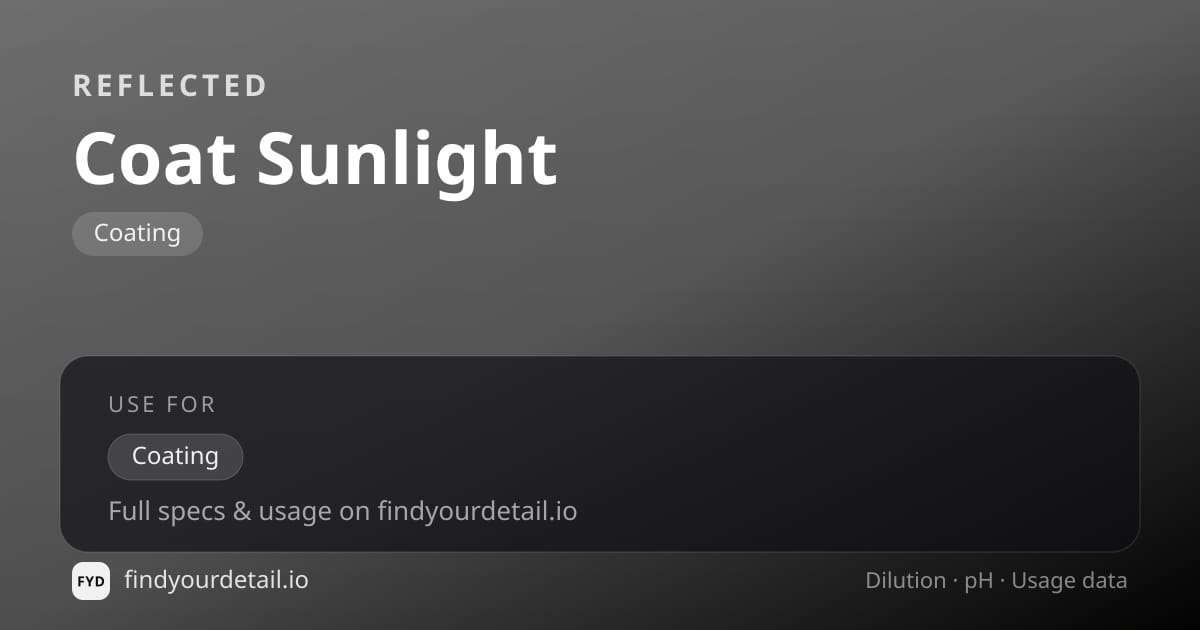Click the dot separator after Dilution
The width and height of the screenshot is (1200, 630).
point(955,582)
